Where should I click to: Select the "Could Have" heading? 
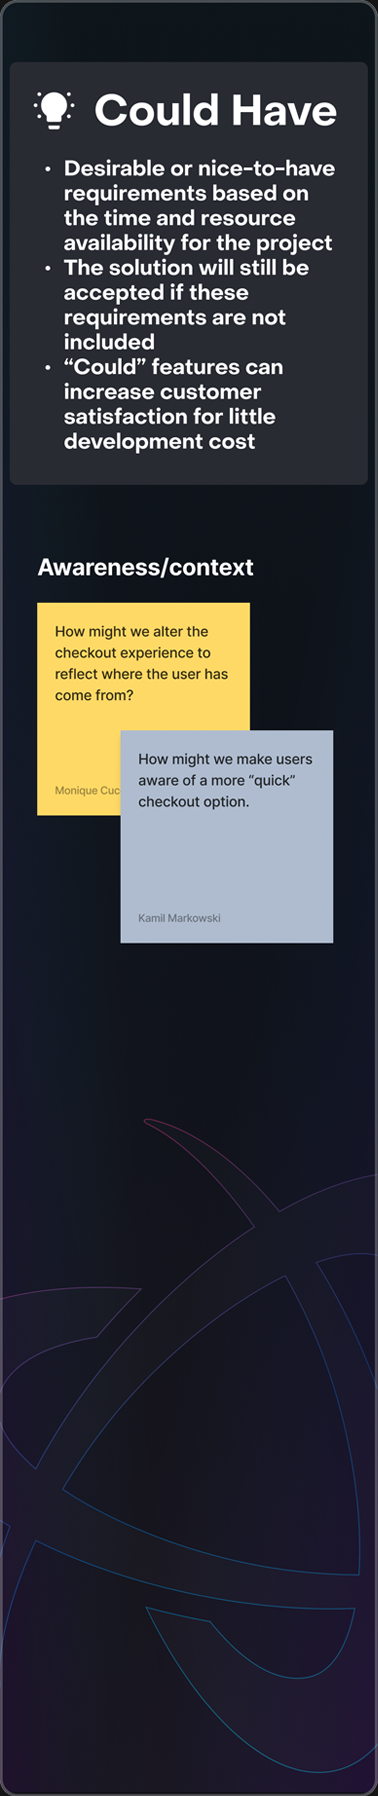(x=215, y=110)
